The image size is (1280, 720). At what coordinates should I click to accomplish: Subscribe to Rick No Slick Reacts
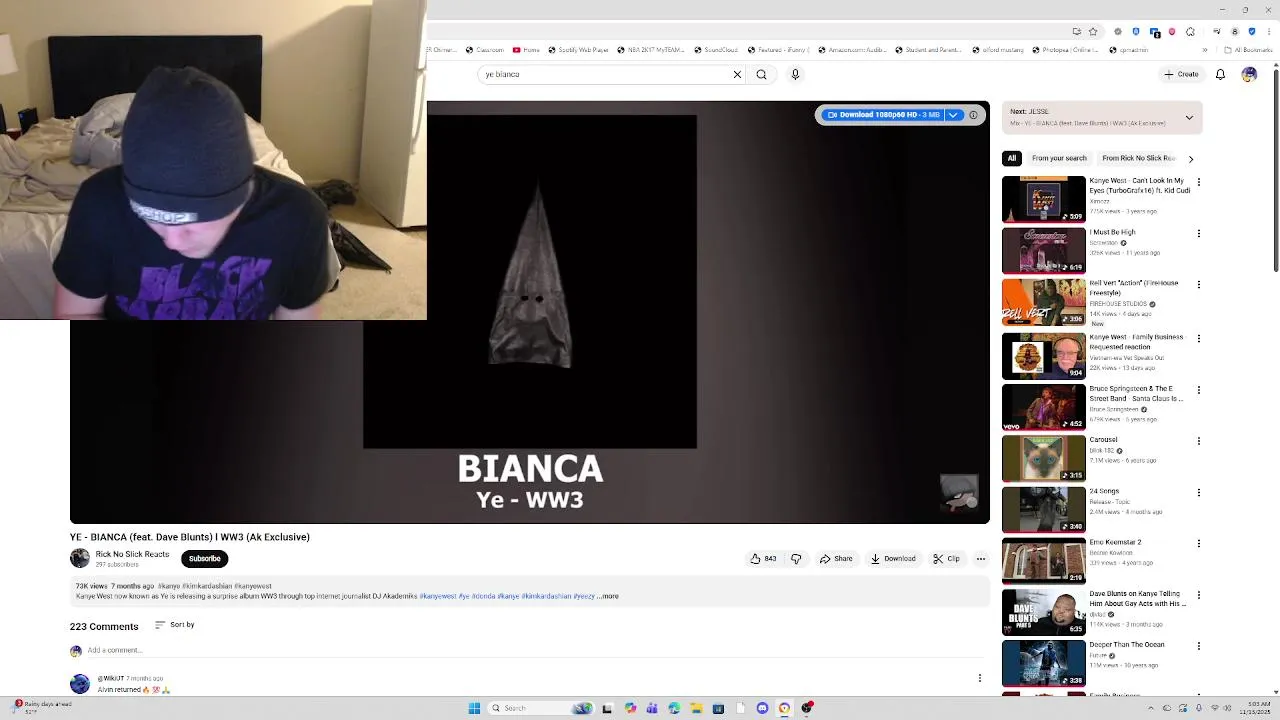pyautogui.click(x=204, y=559)
